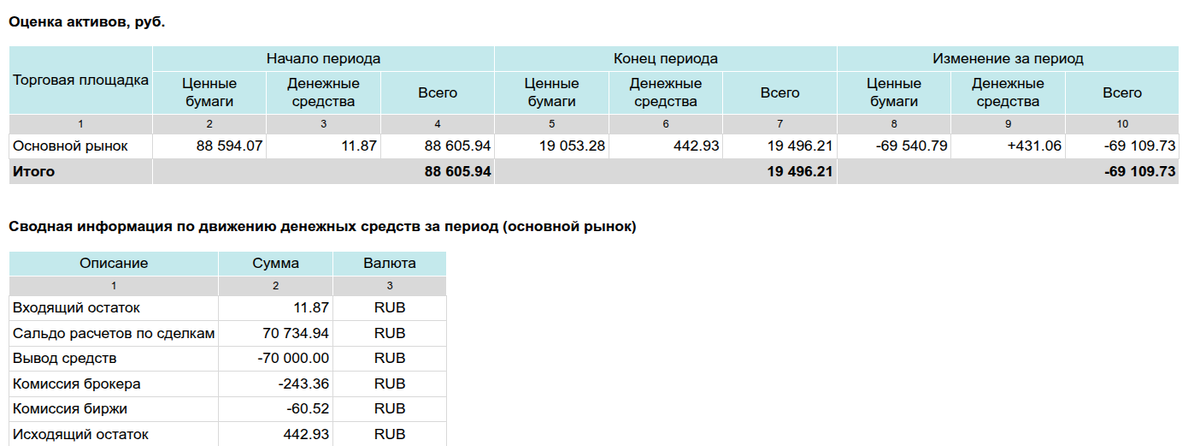Image resolution: width=1200 pixels, height=446 pixels.
Task: Click 'Денежные средства' under Конец периода
Action: [665, 93]
